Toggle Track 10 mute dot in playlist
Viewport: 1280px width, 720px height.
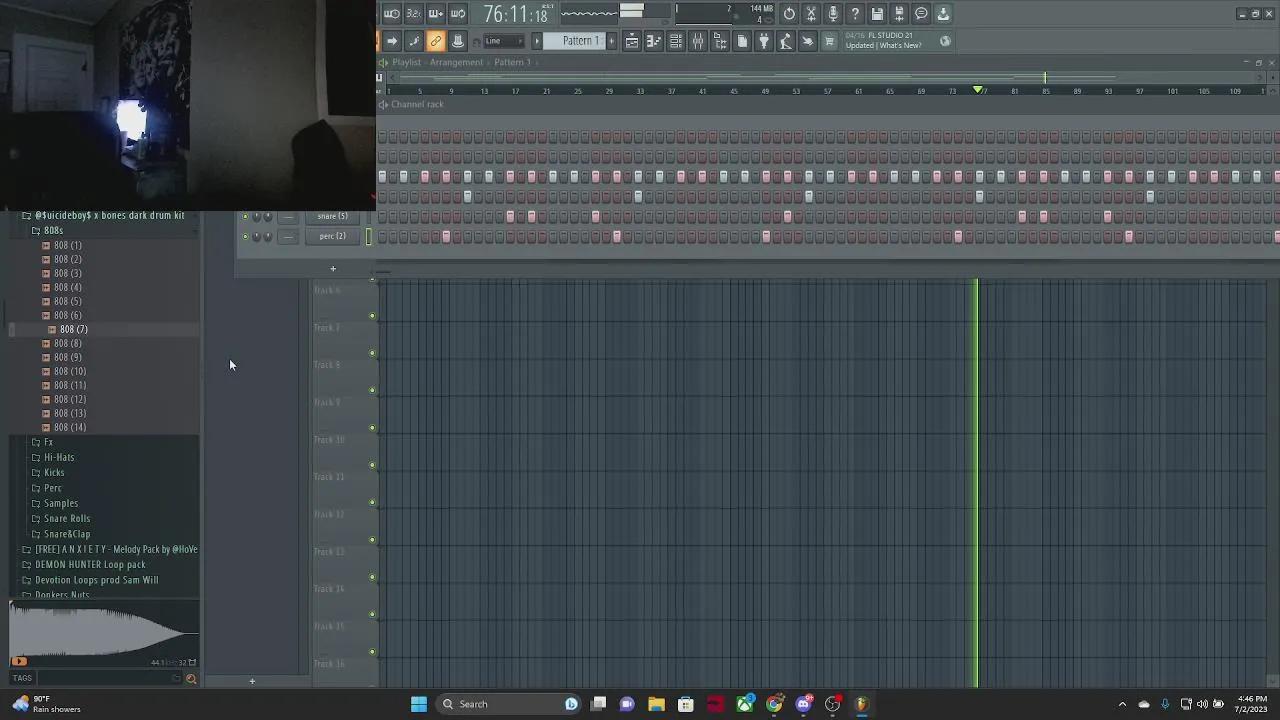(x=372, y=465)
